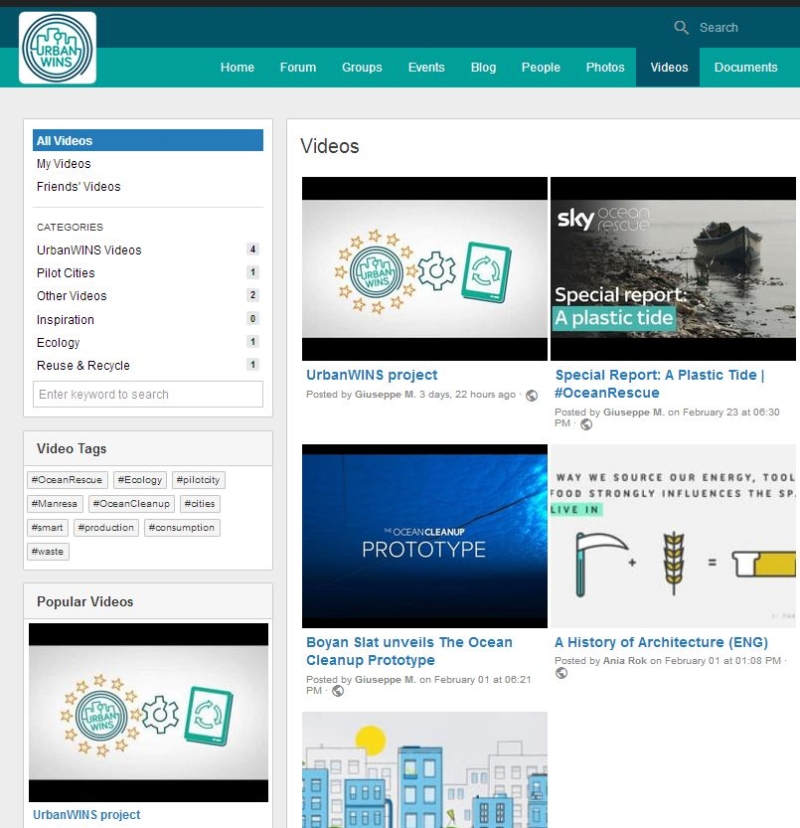Select the #OceanCleanup tag

point(132,504)
